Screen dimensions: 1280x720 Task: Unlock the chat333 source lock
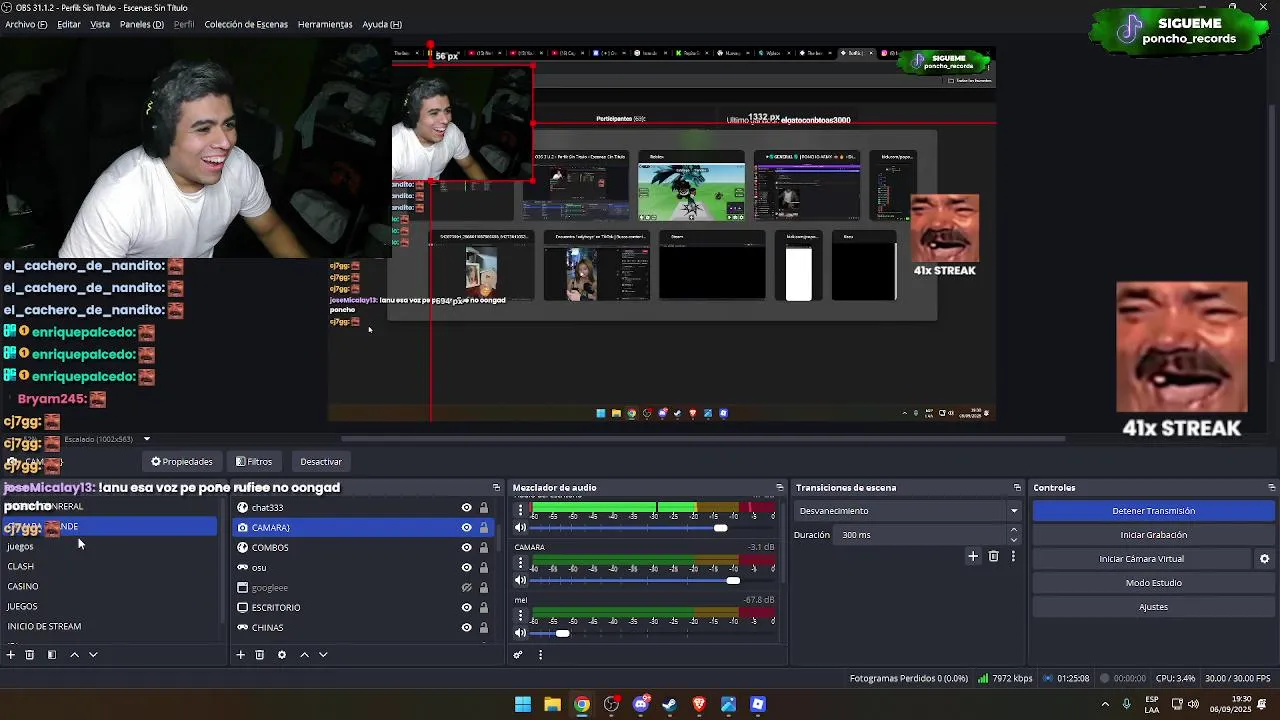[x=484, y=508]
